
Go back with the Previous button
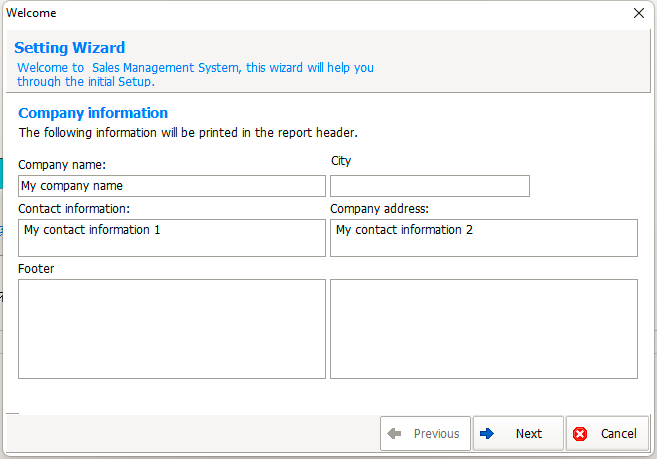pyautogui.click(x=425, y=433)
